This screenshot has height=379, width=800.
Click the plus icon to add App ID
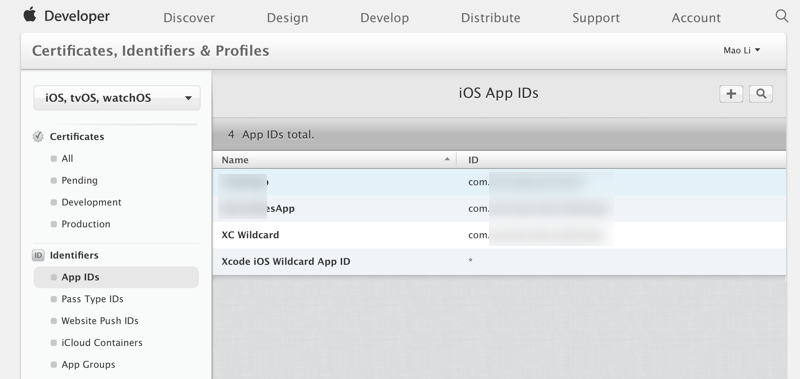tap(731, 94)
